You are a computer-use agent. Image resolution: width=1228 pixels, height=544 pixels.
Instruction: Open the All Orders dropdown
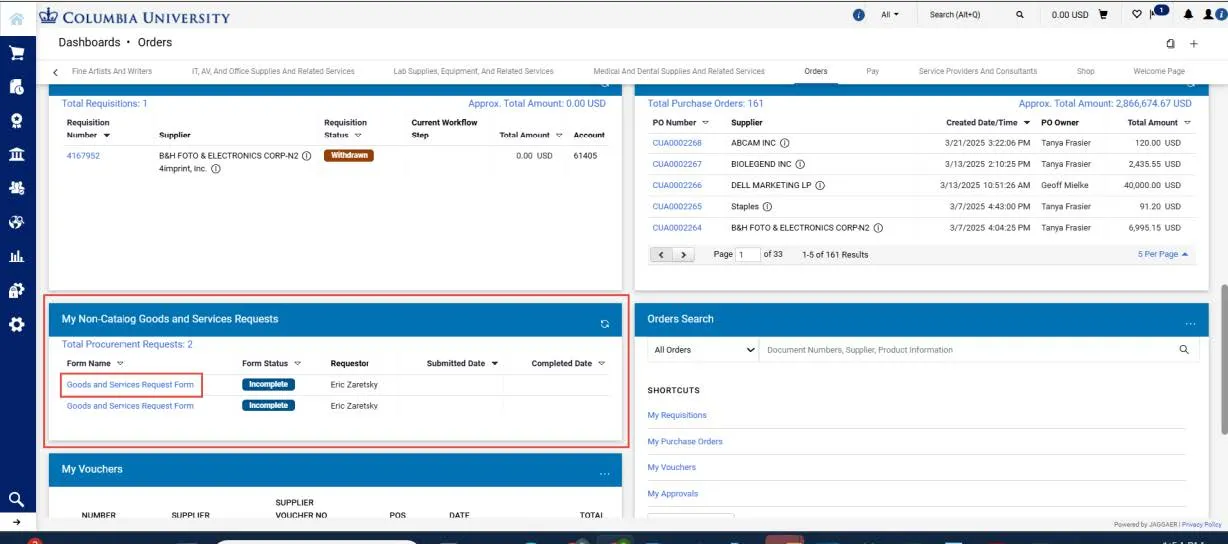(703, 350)
